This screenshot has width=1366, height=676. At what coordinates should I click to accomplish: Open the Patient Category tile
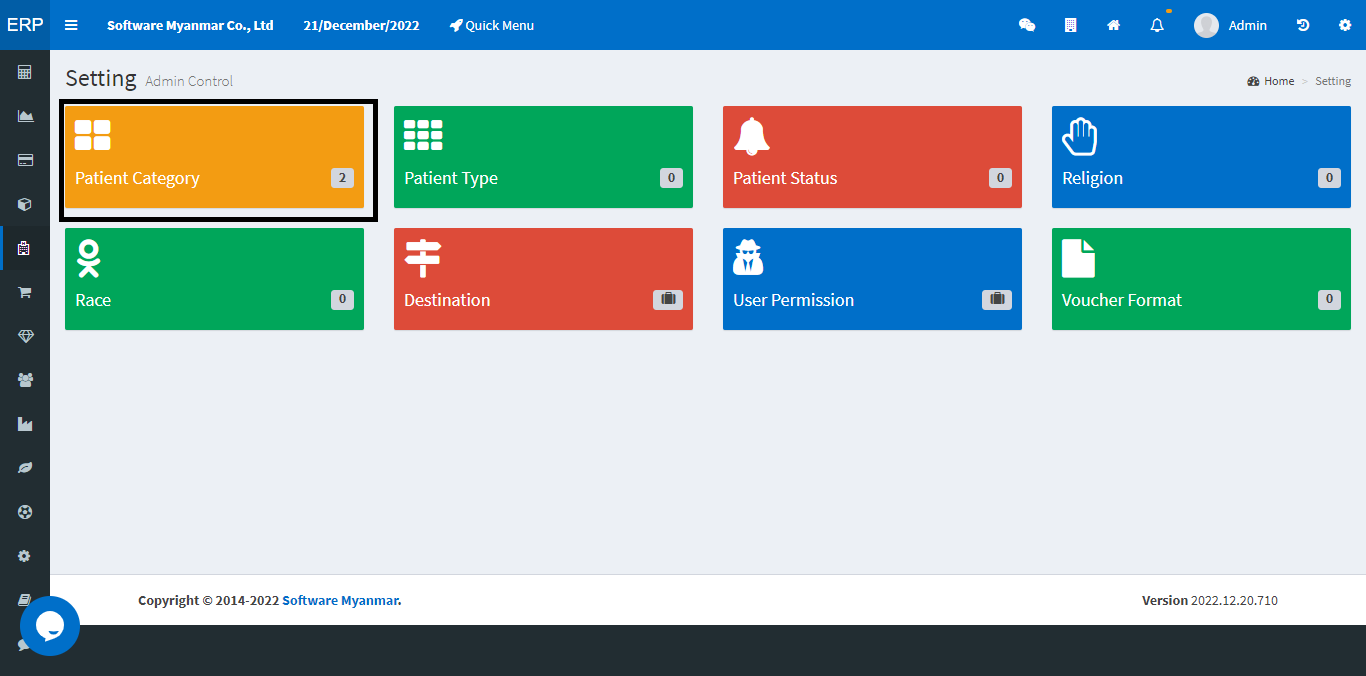[x=214, y=157]
